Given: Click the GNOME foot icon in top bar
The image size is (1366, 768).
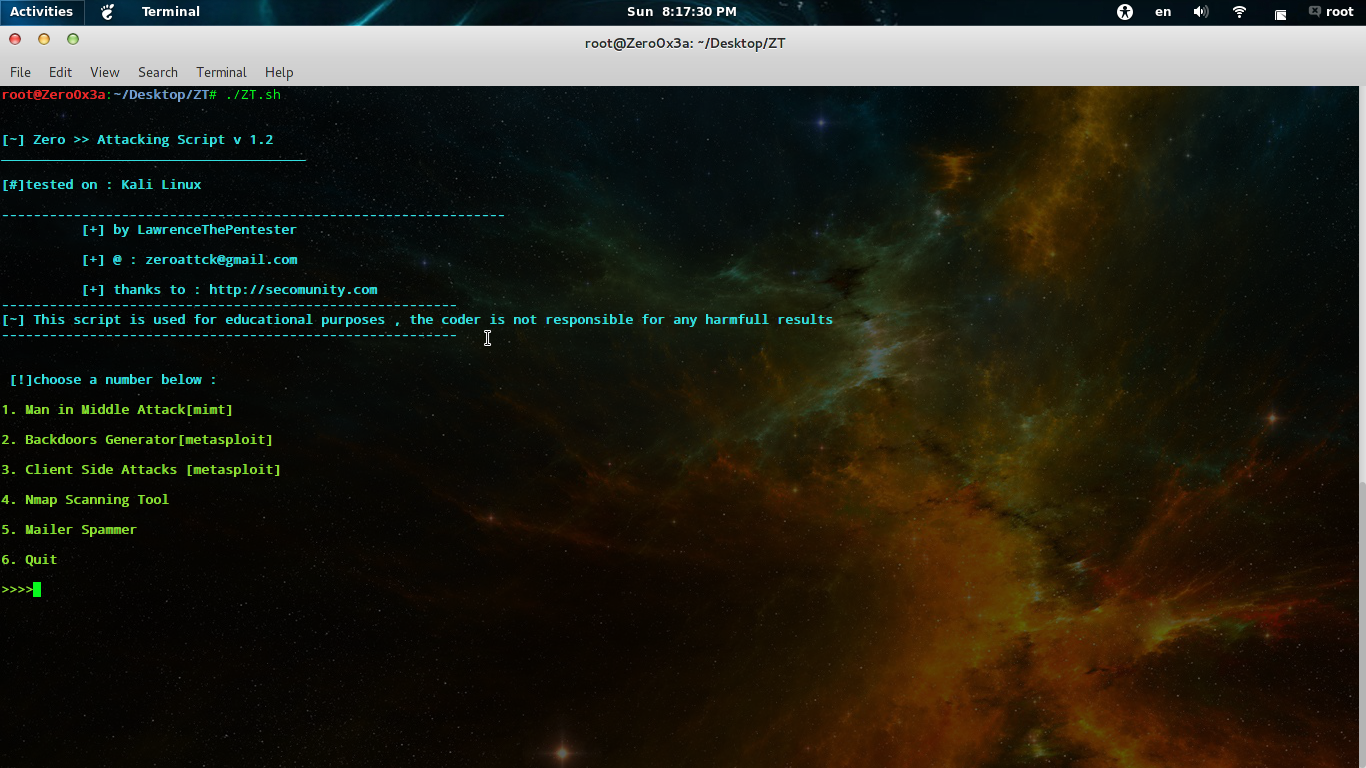Looking at the screenshot, I should pos(106,12).
